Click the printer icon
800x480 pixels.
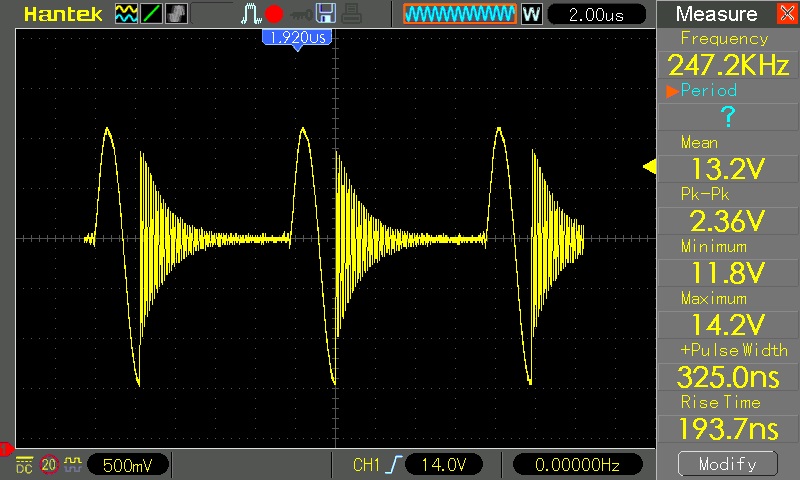[350, 14]
